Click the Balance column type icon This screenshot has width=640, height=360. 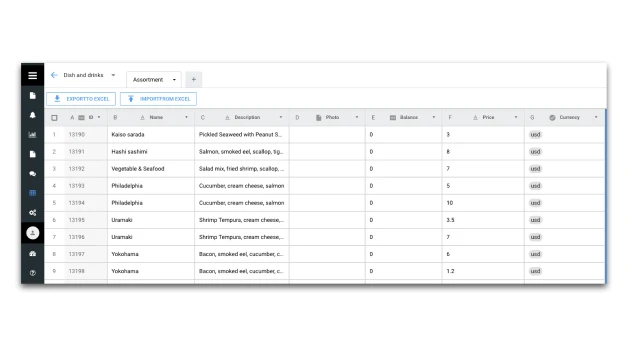(x=393, y=118)
